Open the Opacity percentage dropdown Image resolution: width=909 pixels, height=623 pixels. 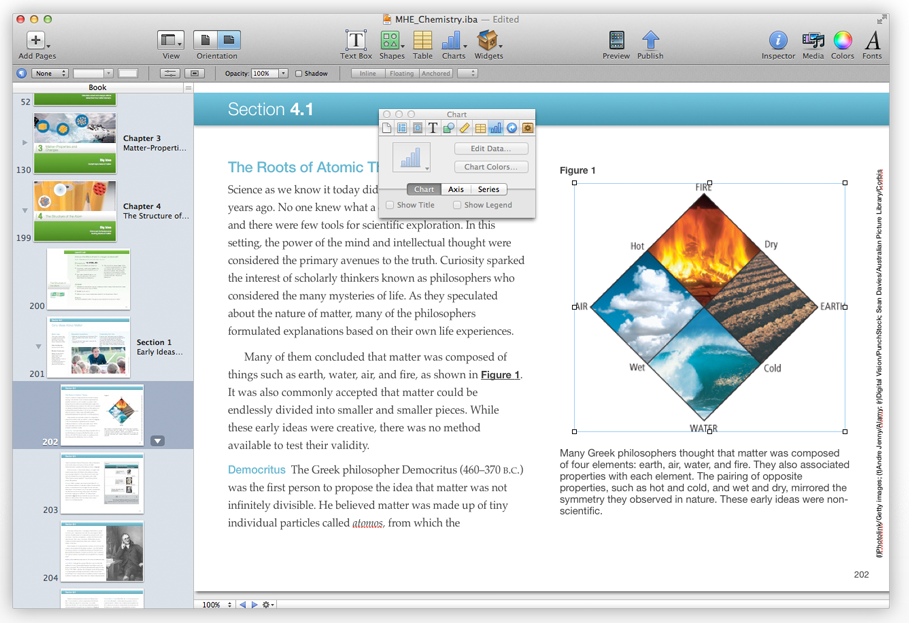284,74
